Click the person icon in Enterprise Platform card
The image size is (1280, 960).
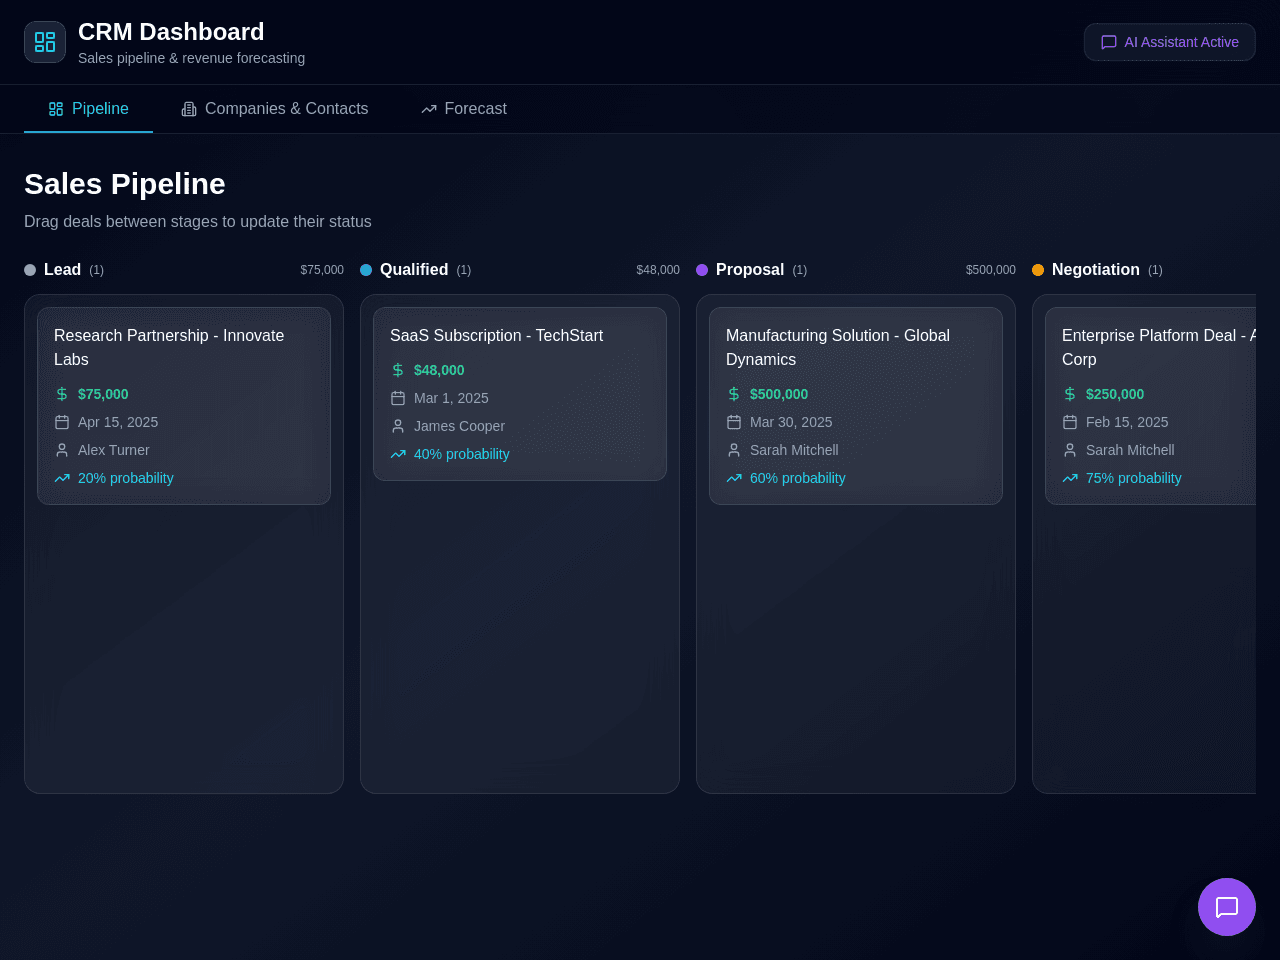coord(1070,450)
